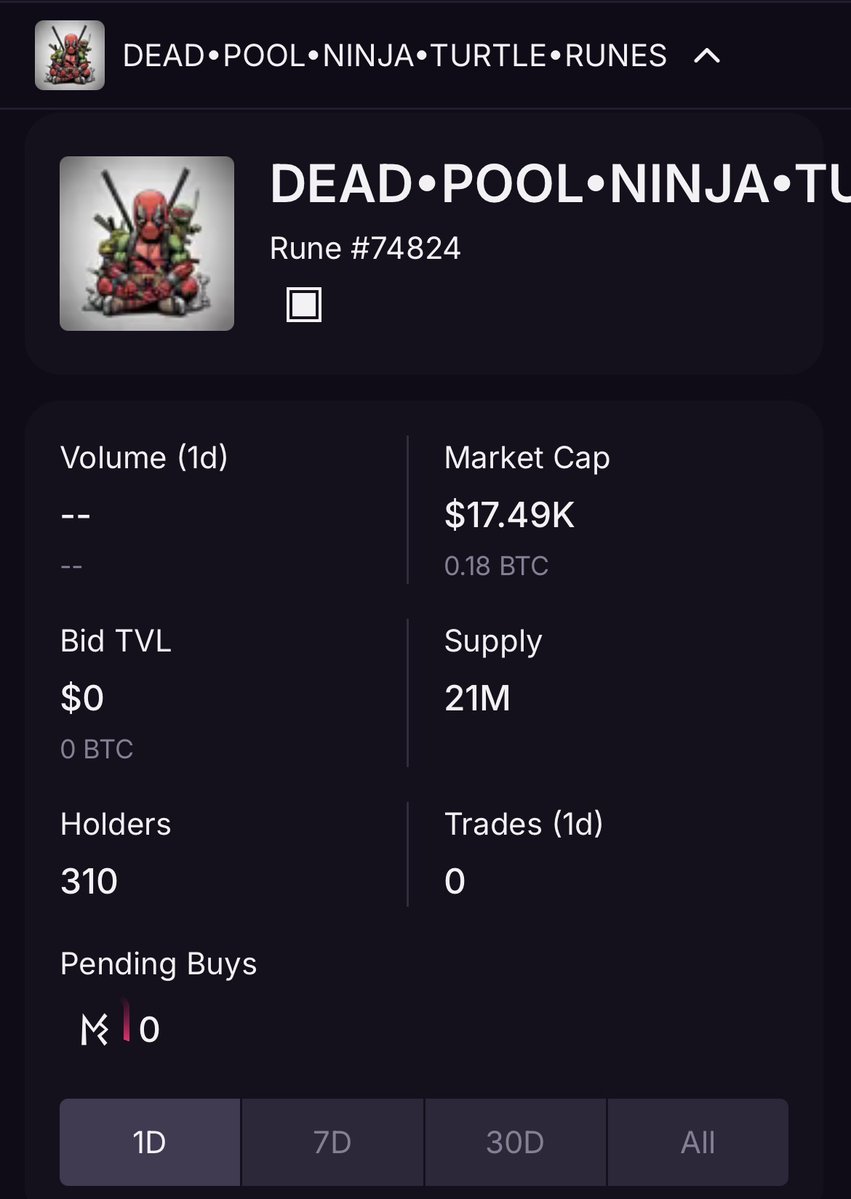The image size is (851, 1199).
Task: Switch to the 30D time range
Action: tap(515, 1142)
